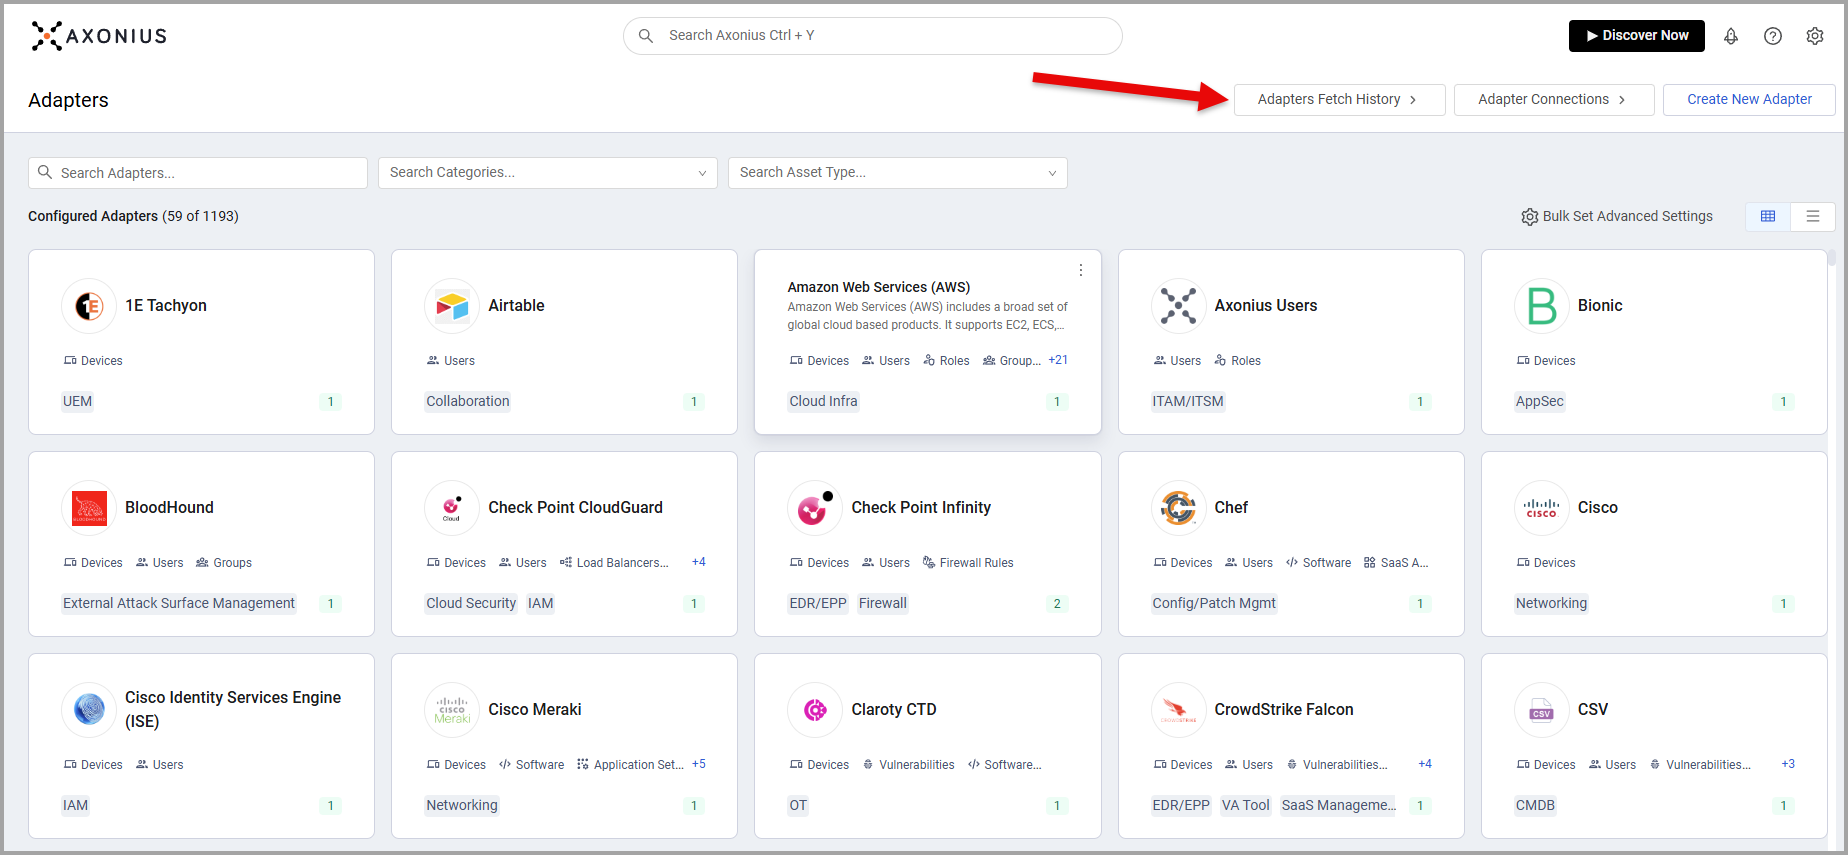The width and height of the screenshot is (1848, 855).
Task: Open the settings gear icon
Action: click(x=1815, y=36)
